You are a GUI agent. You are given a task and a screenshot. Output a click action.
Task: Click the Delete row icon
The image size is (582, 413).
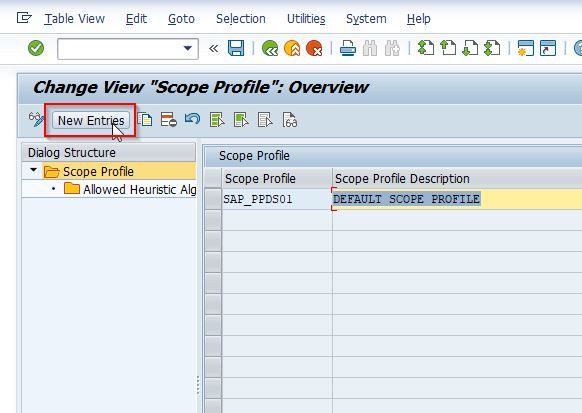tap(169, 120)
